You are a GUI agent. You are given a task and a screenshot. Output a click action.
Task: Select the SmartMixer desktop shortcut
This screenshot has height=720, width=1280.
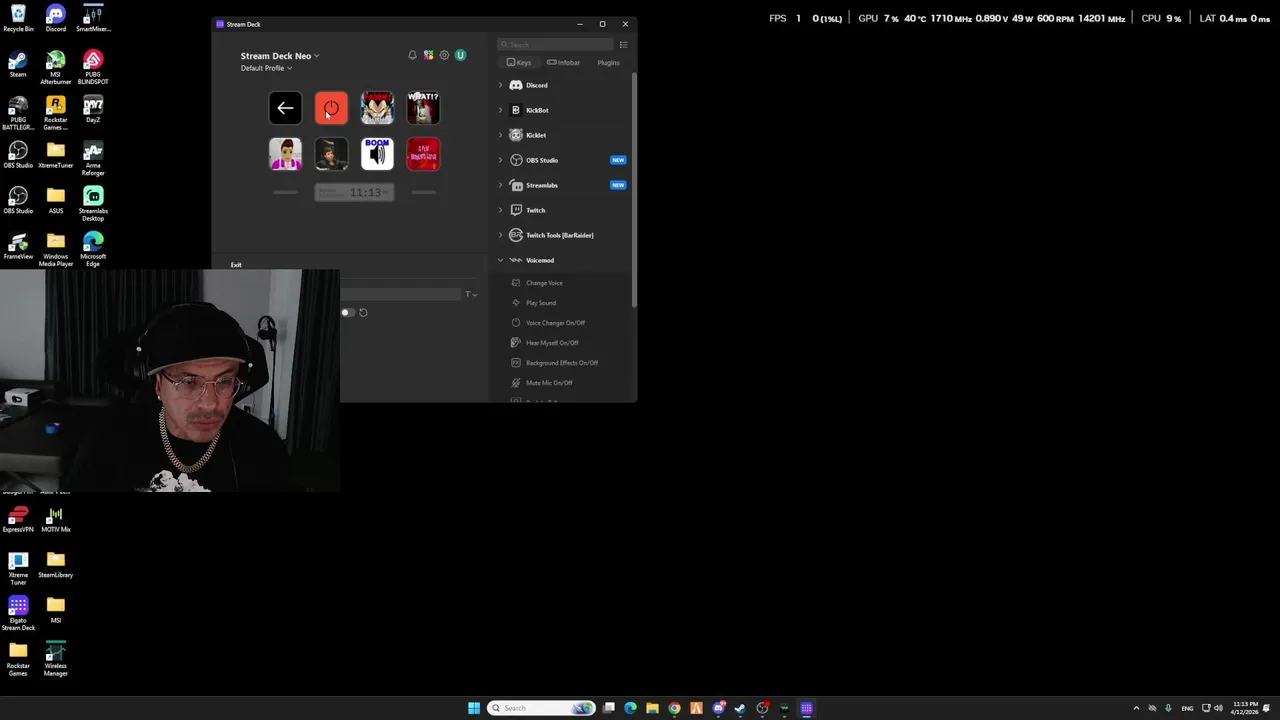coord(93,18)
